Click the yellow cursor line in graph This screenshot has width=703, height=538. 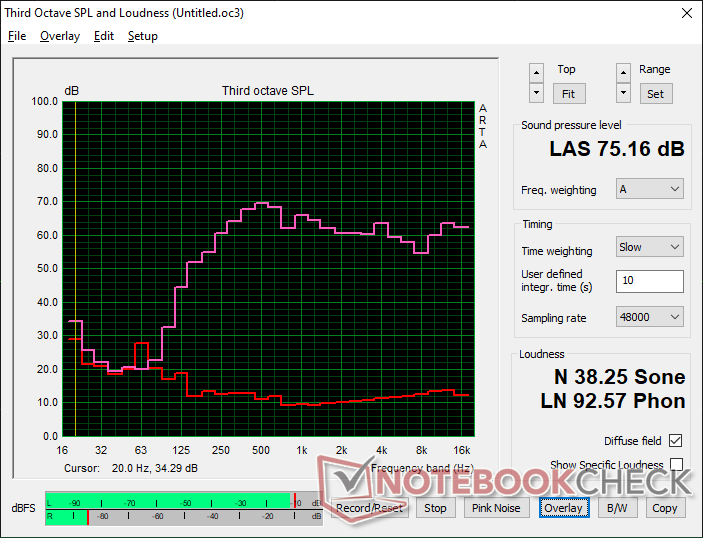pyautogui.click(x=75, y=269)
